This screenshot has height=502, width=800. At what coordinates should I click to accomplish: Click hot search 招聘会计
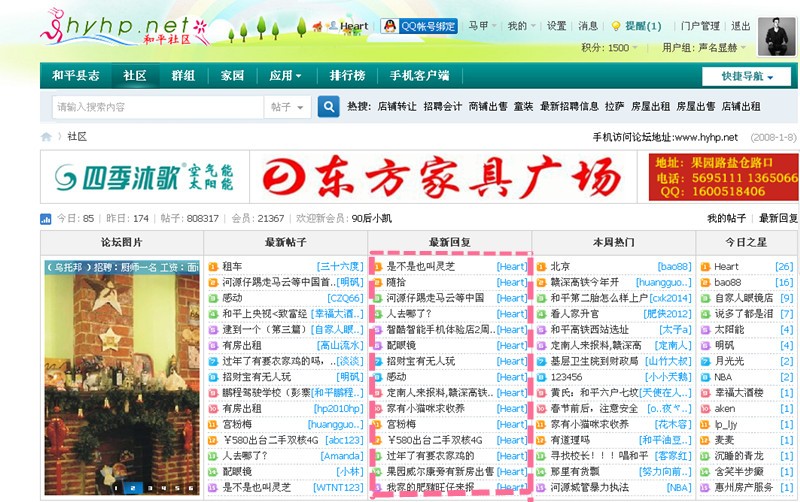pyautogui.click(x=442, y=107)
